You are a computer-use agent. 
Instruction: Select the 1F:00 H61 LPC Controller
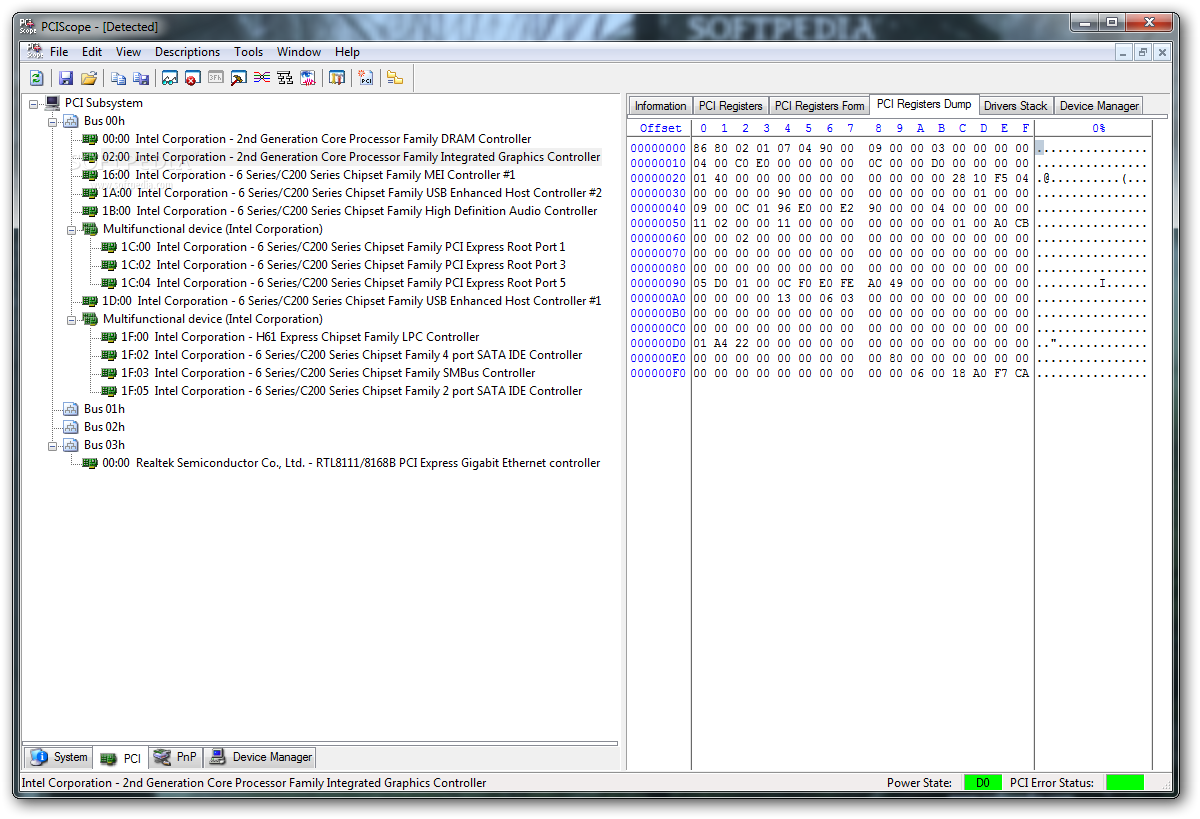(300, 337)
